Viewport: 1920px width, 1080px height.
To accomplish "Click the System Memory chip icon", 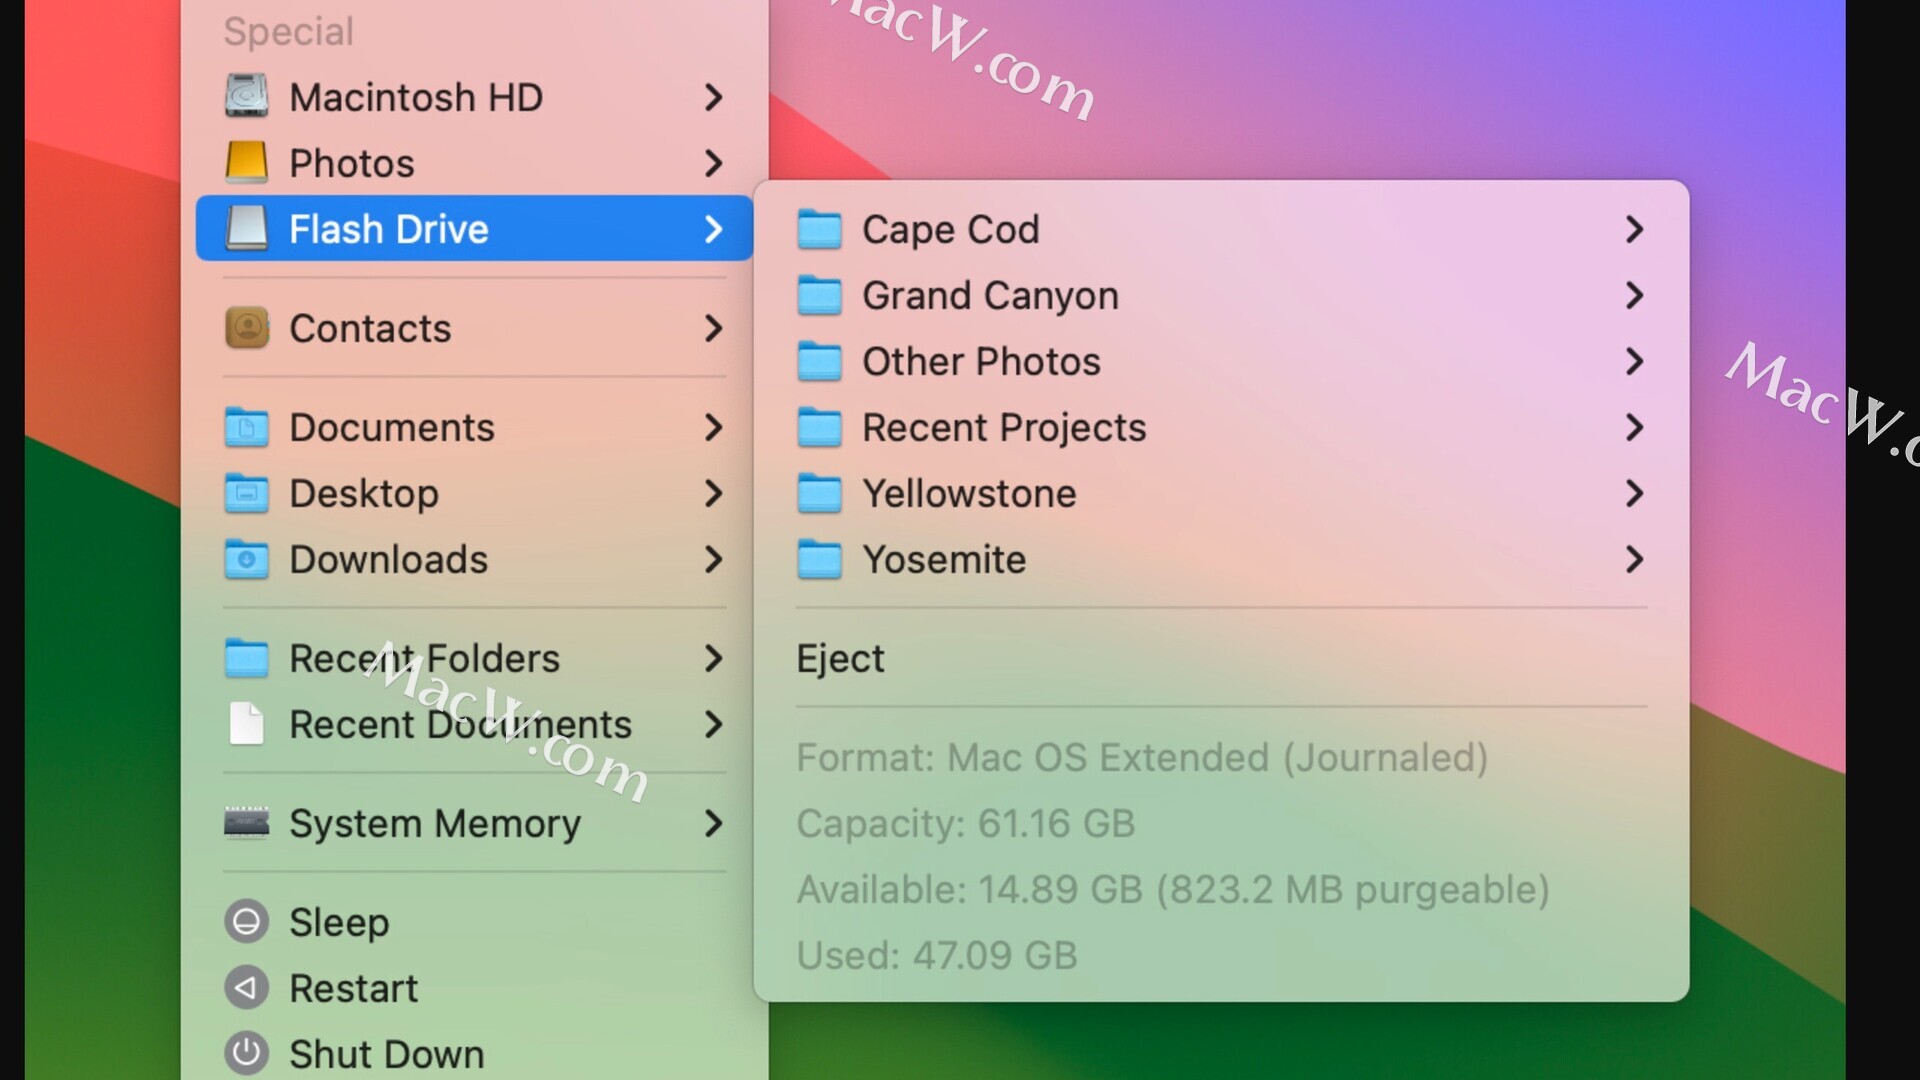I will 246,823.
